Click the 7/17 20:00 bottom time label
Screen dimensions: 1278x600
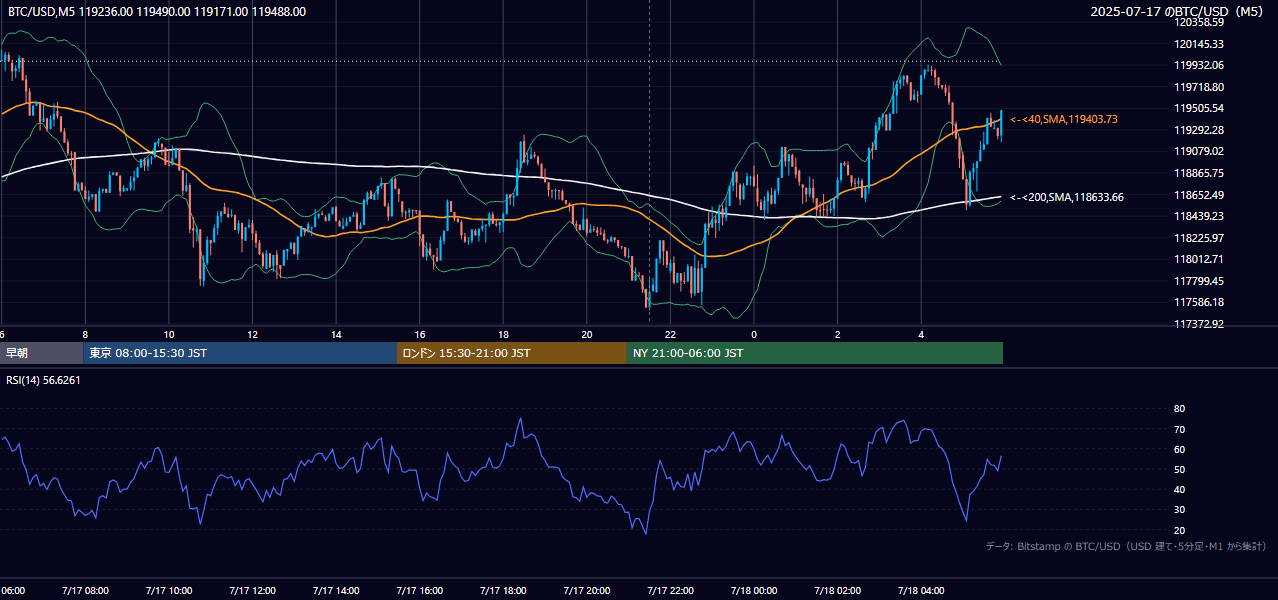click(586, 591)
